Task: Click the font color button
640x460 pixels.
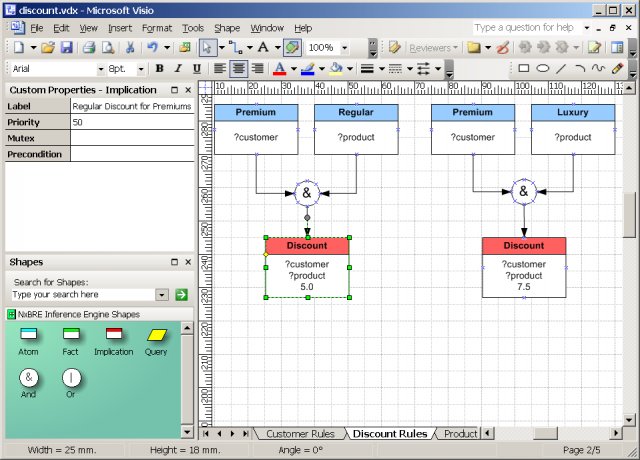Action: (279, 69)
